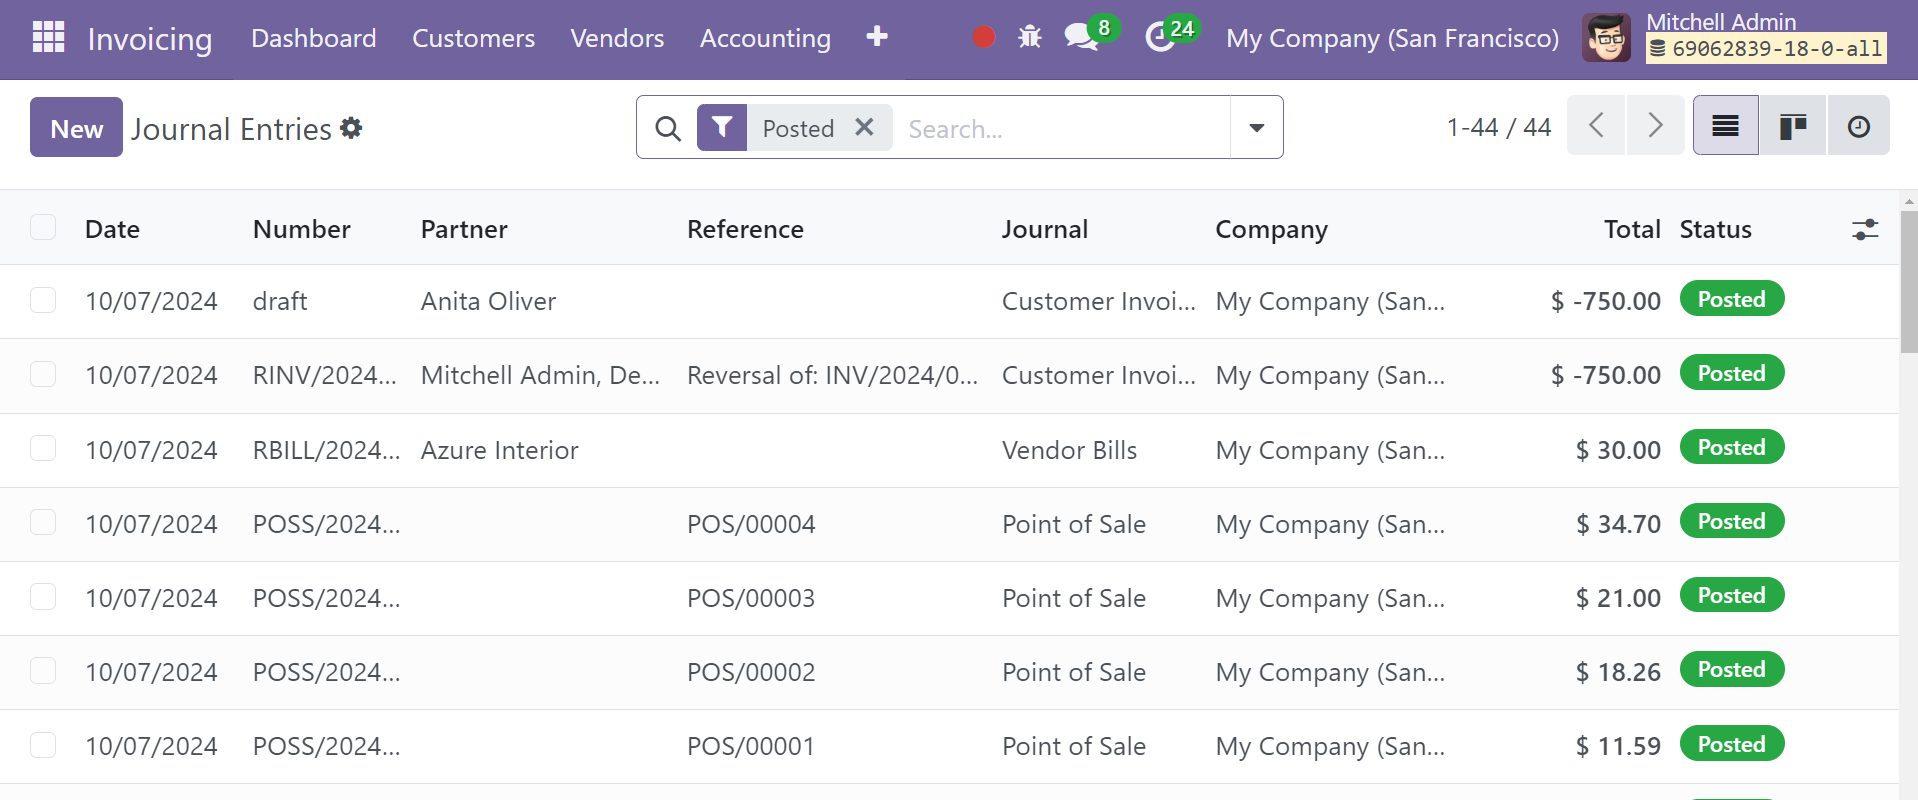Select all rows with header checkbox

coord(43,228)
